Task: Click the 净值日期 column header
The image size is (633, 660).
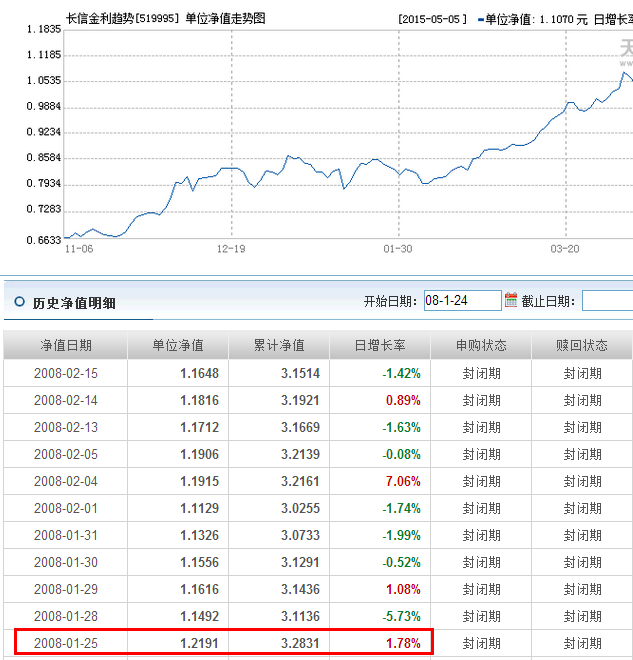Action: pos(66,345)
